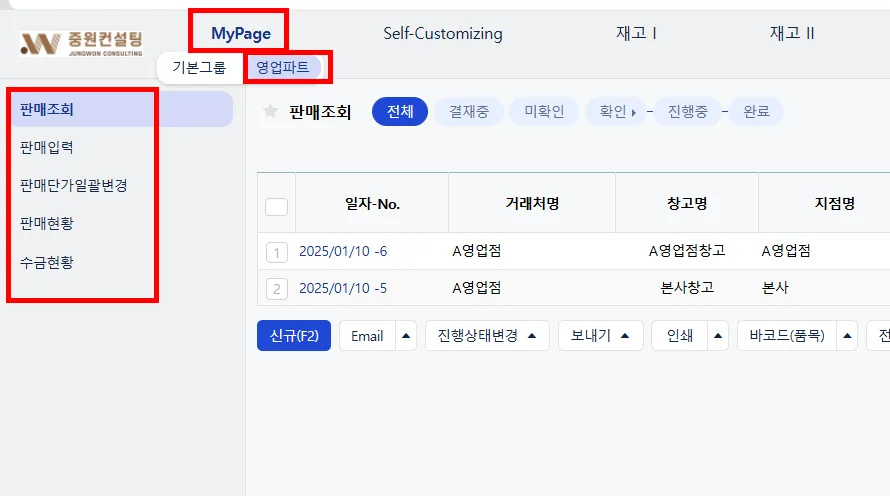The height and width of the screenshot is (496, 890).
Task: Expand the Email button dropdown arrow
Action: 406,335
